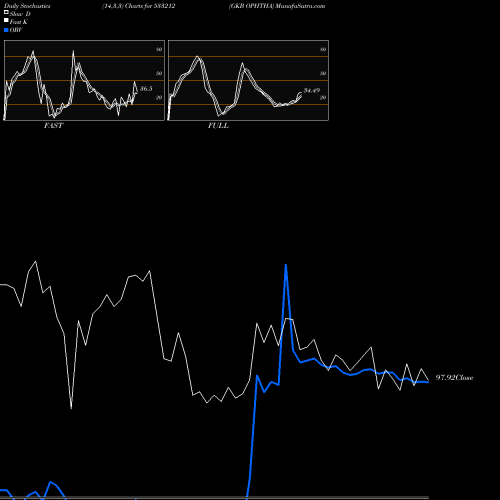Click the 34.49 value on FULL chart
The width and height of the screenshot is (500, 500).
[x=312, y=90]
